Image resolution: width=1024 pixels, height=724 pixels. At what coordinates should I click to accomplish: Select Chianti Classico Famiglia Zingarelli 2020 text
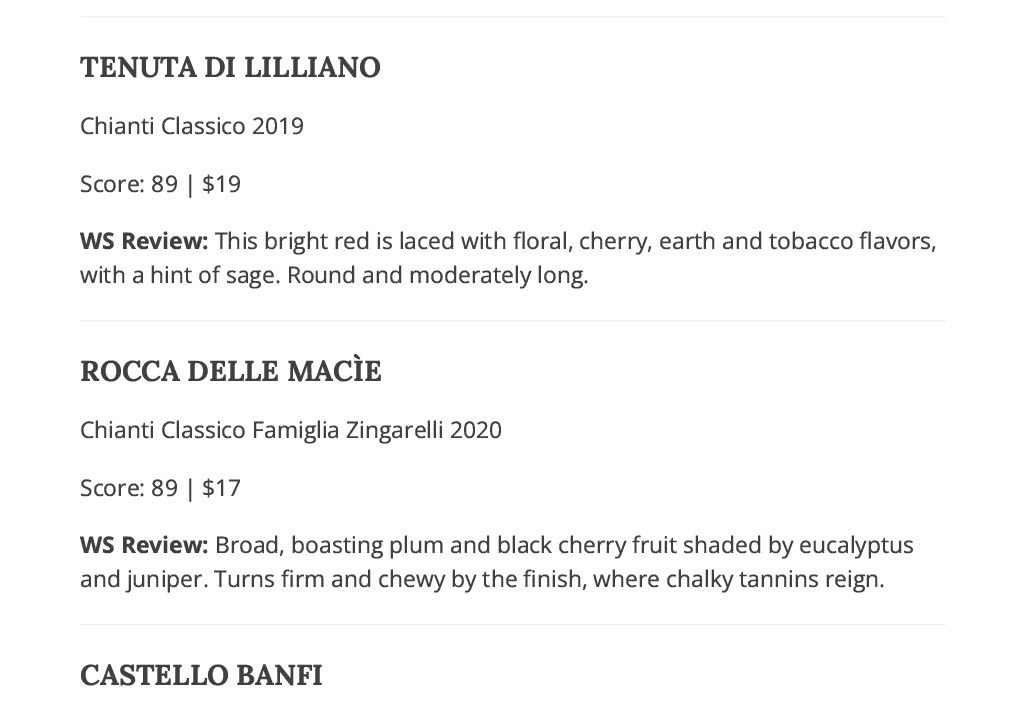pyautogui.click(x=291, y=430)
